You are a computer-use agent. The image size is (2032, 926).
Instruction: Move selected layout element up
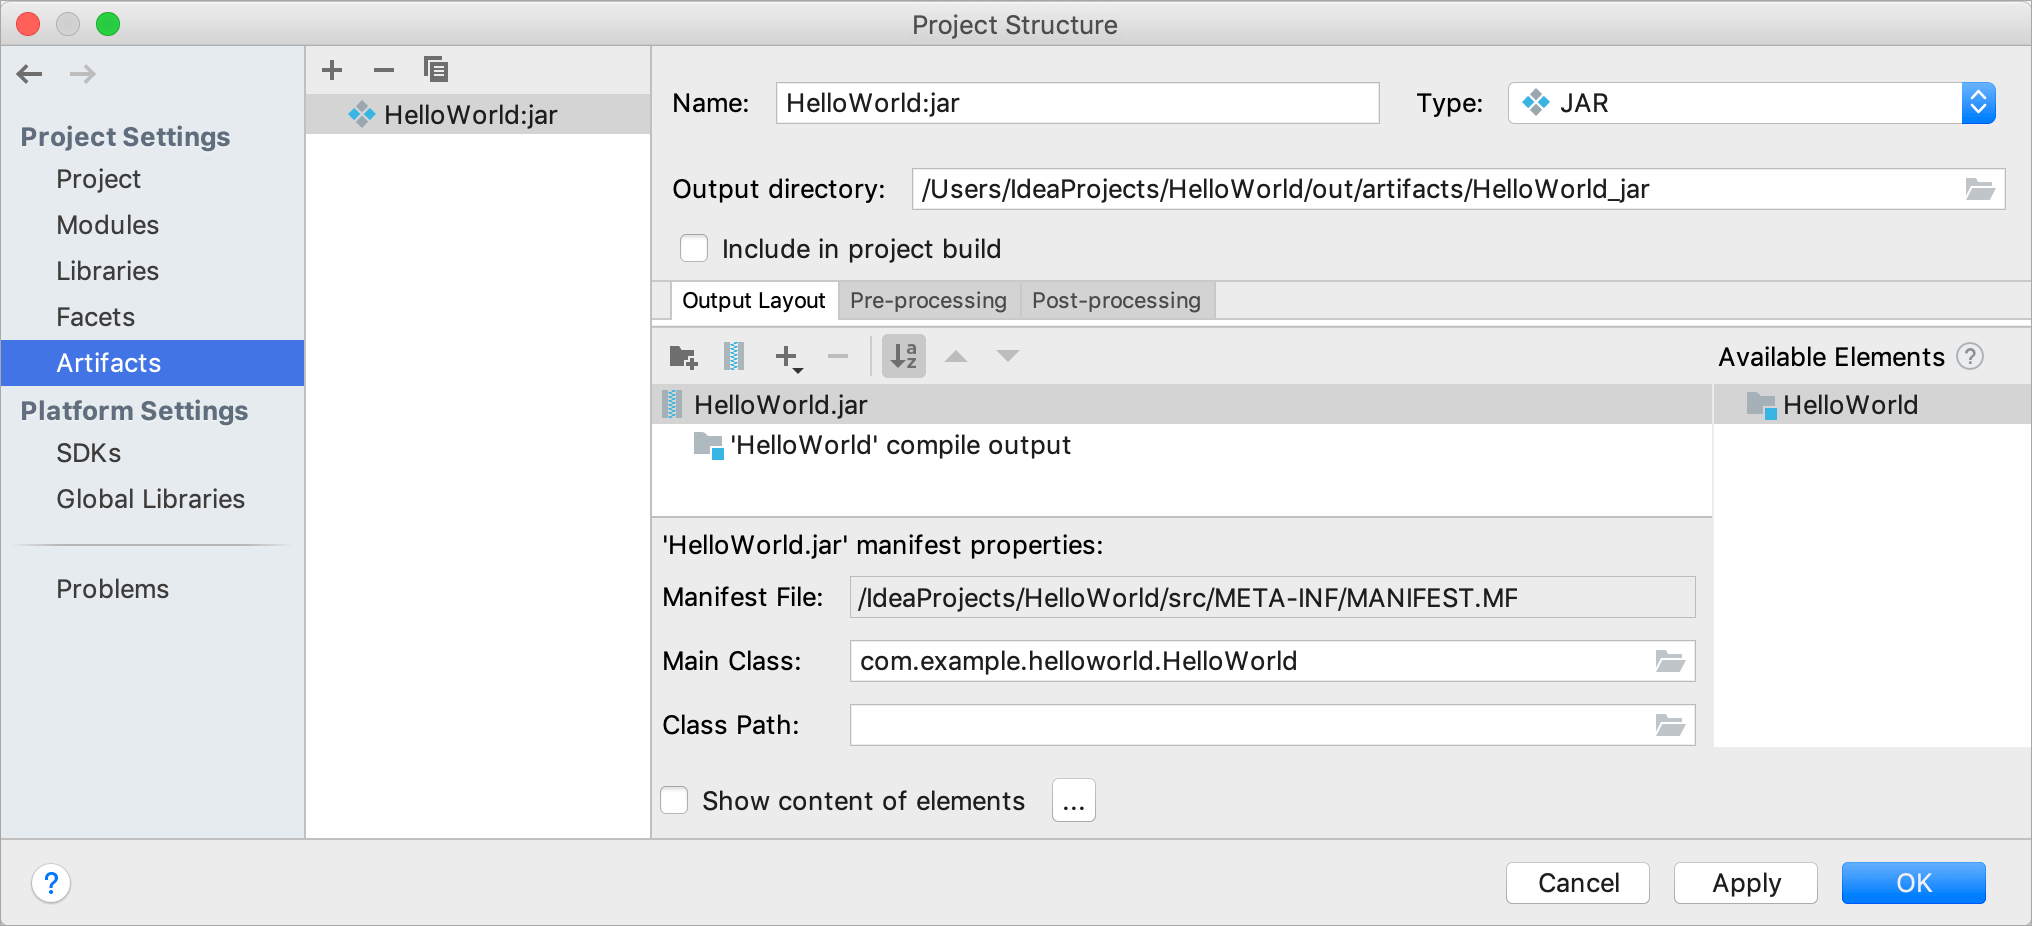coord(956,356)
